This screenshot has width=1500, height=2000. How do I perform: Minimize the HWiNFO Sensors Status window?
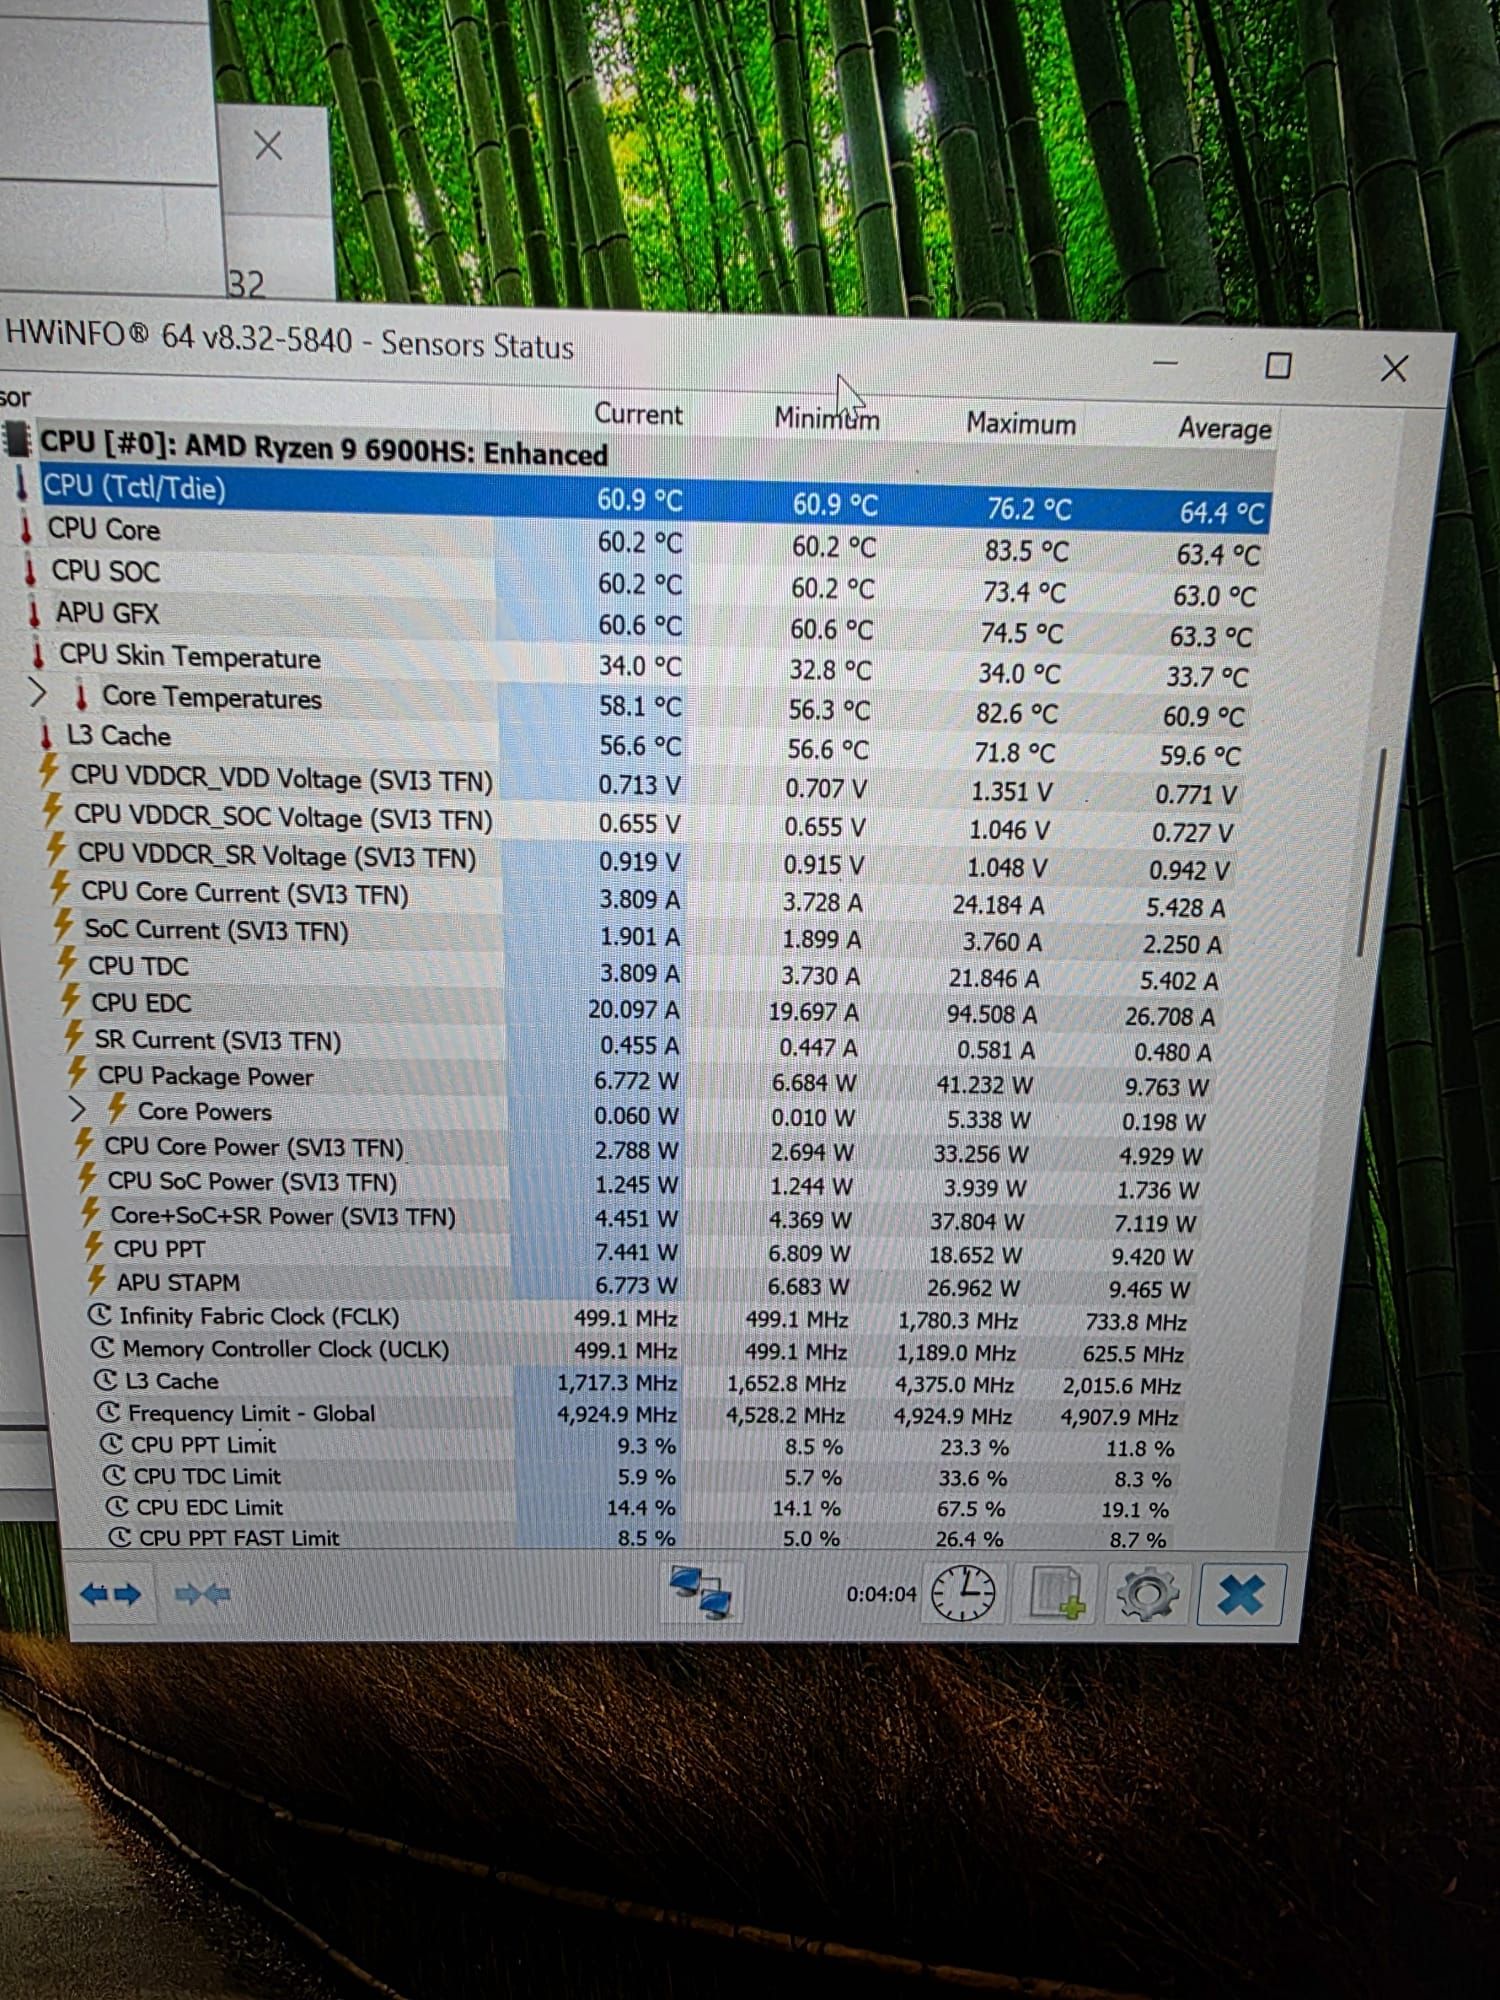coord(1165,362)
